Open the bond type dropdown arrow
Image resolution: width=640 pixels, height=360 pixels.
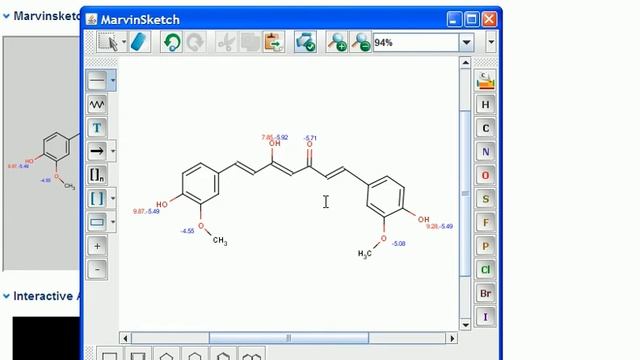coord(113,80)
